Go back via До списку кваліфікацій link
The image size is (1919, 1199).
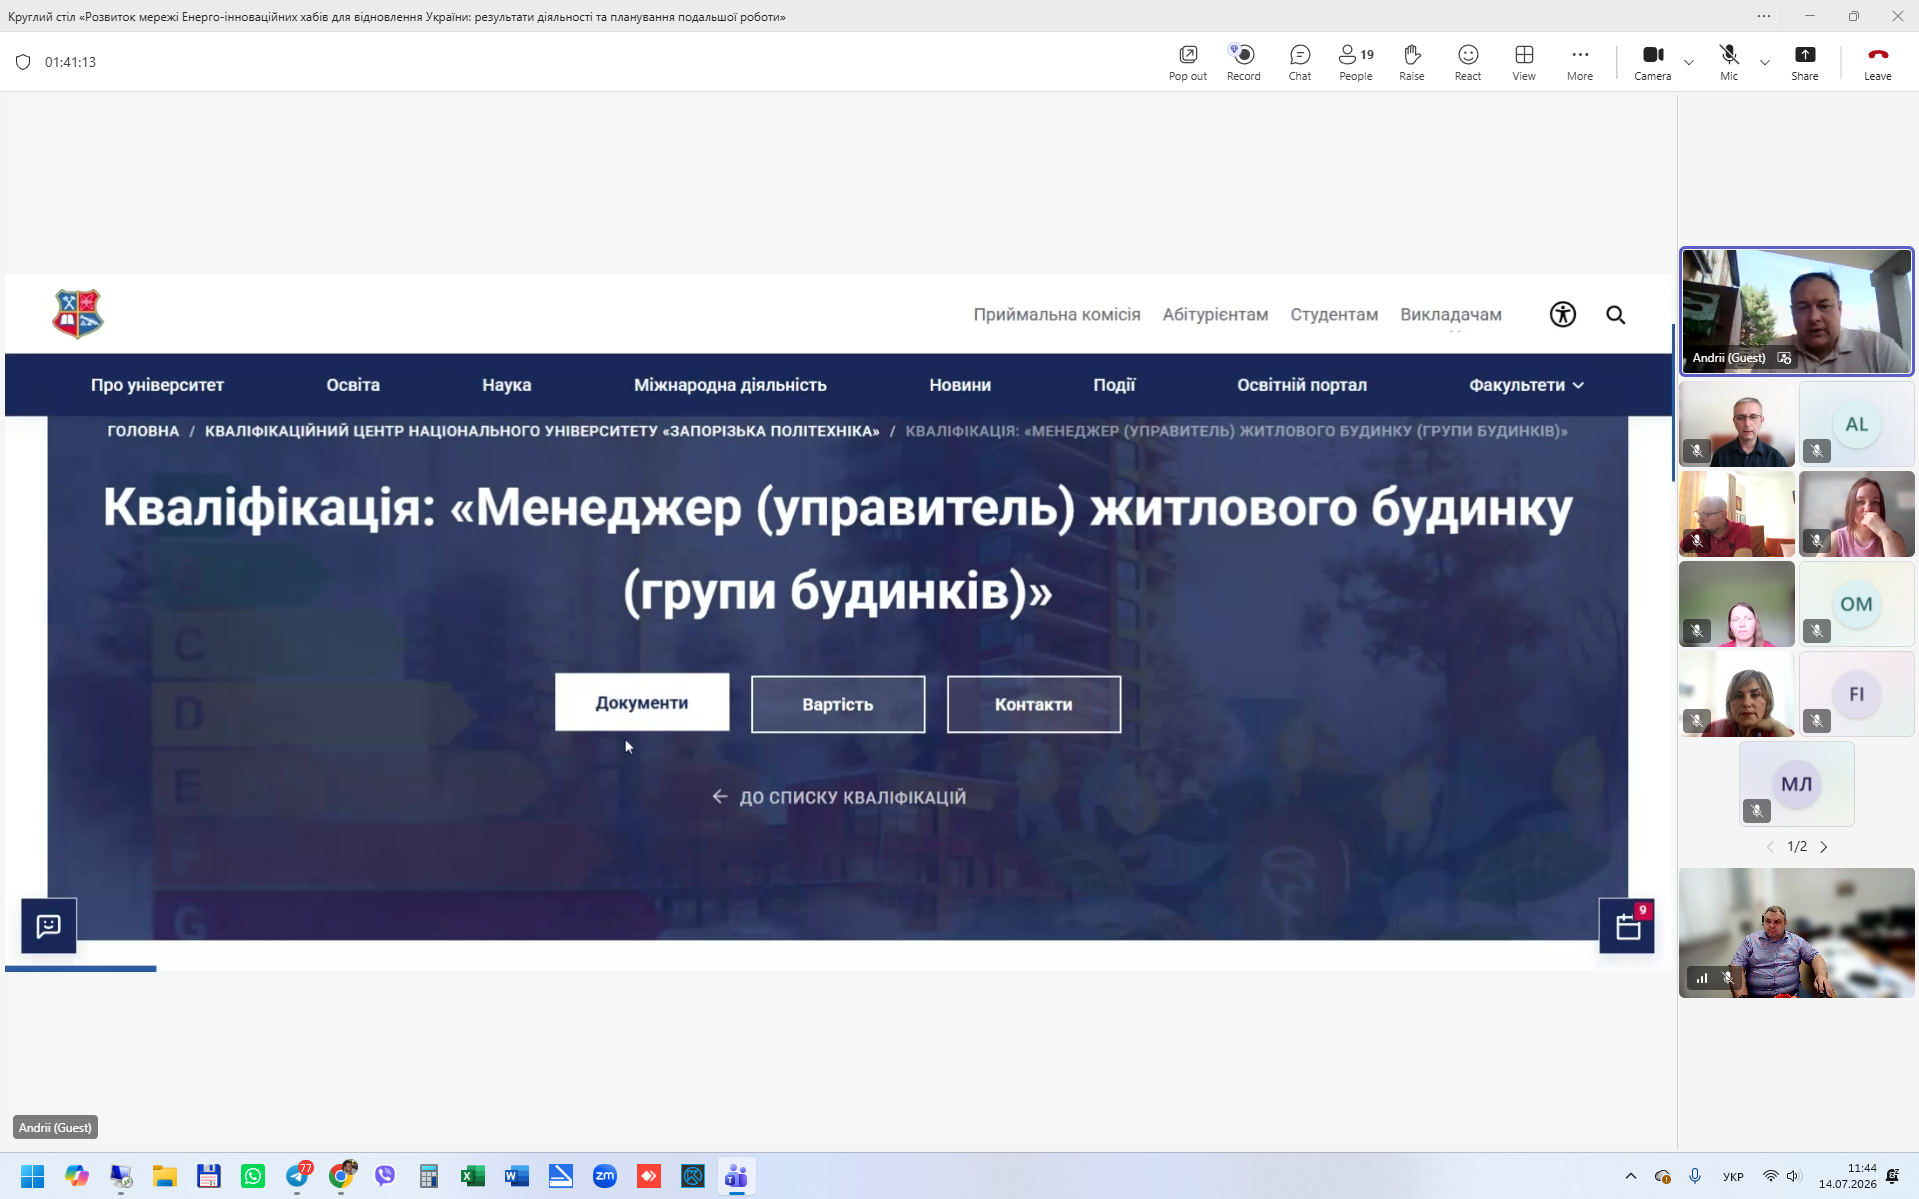tap(838, 797)
